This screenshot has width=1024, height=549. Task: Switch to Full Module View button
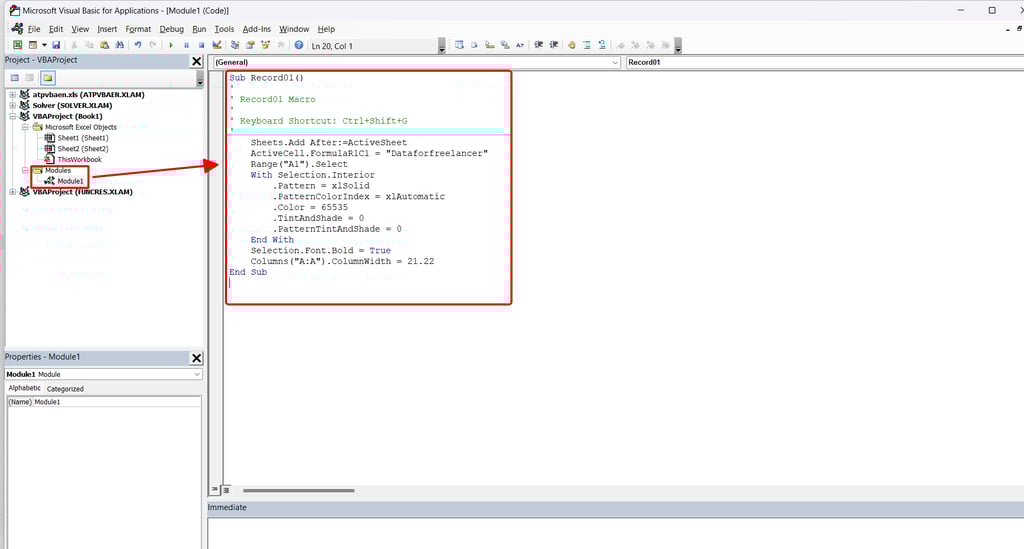(225, 490)
